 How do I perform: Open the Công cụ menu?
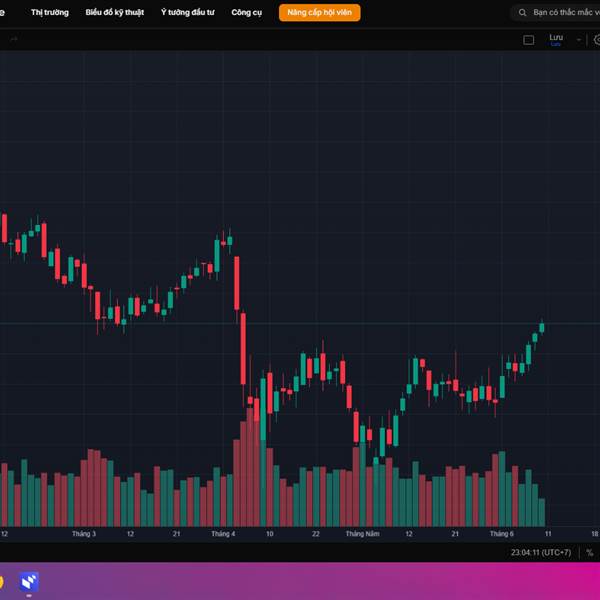(x=246, y=12)
